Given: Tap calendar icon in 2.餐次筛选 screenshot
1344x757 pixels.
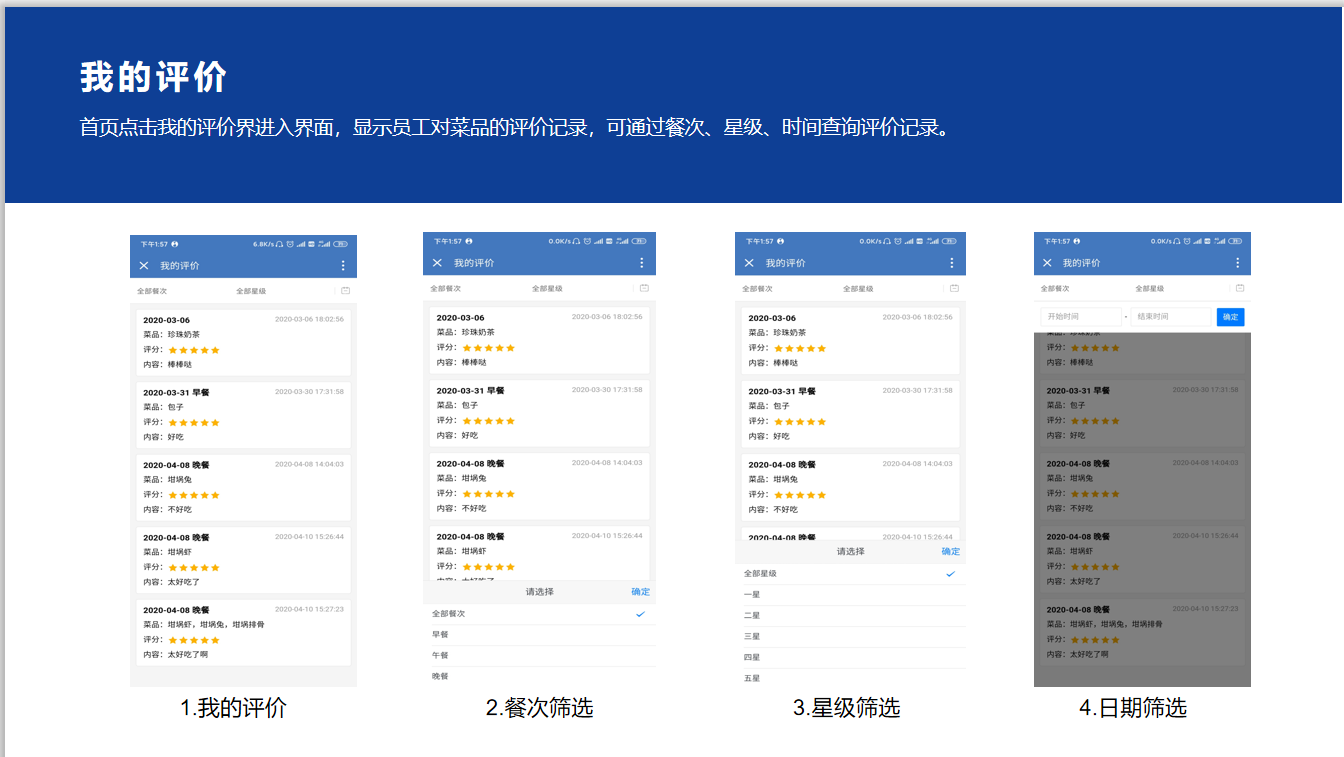Looking at the screenshot, I should [x=644, y=288].
